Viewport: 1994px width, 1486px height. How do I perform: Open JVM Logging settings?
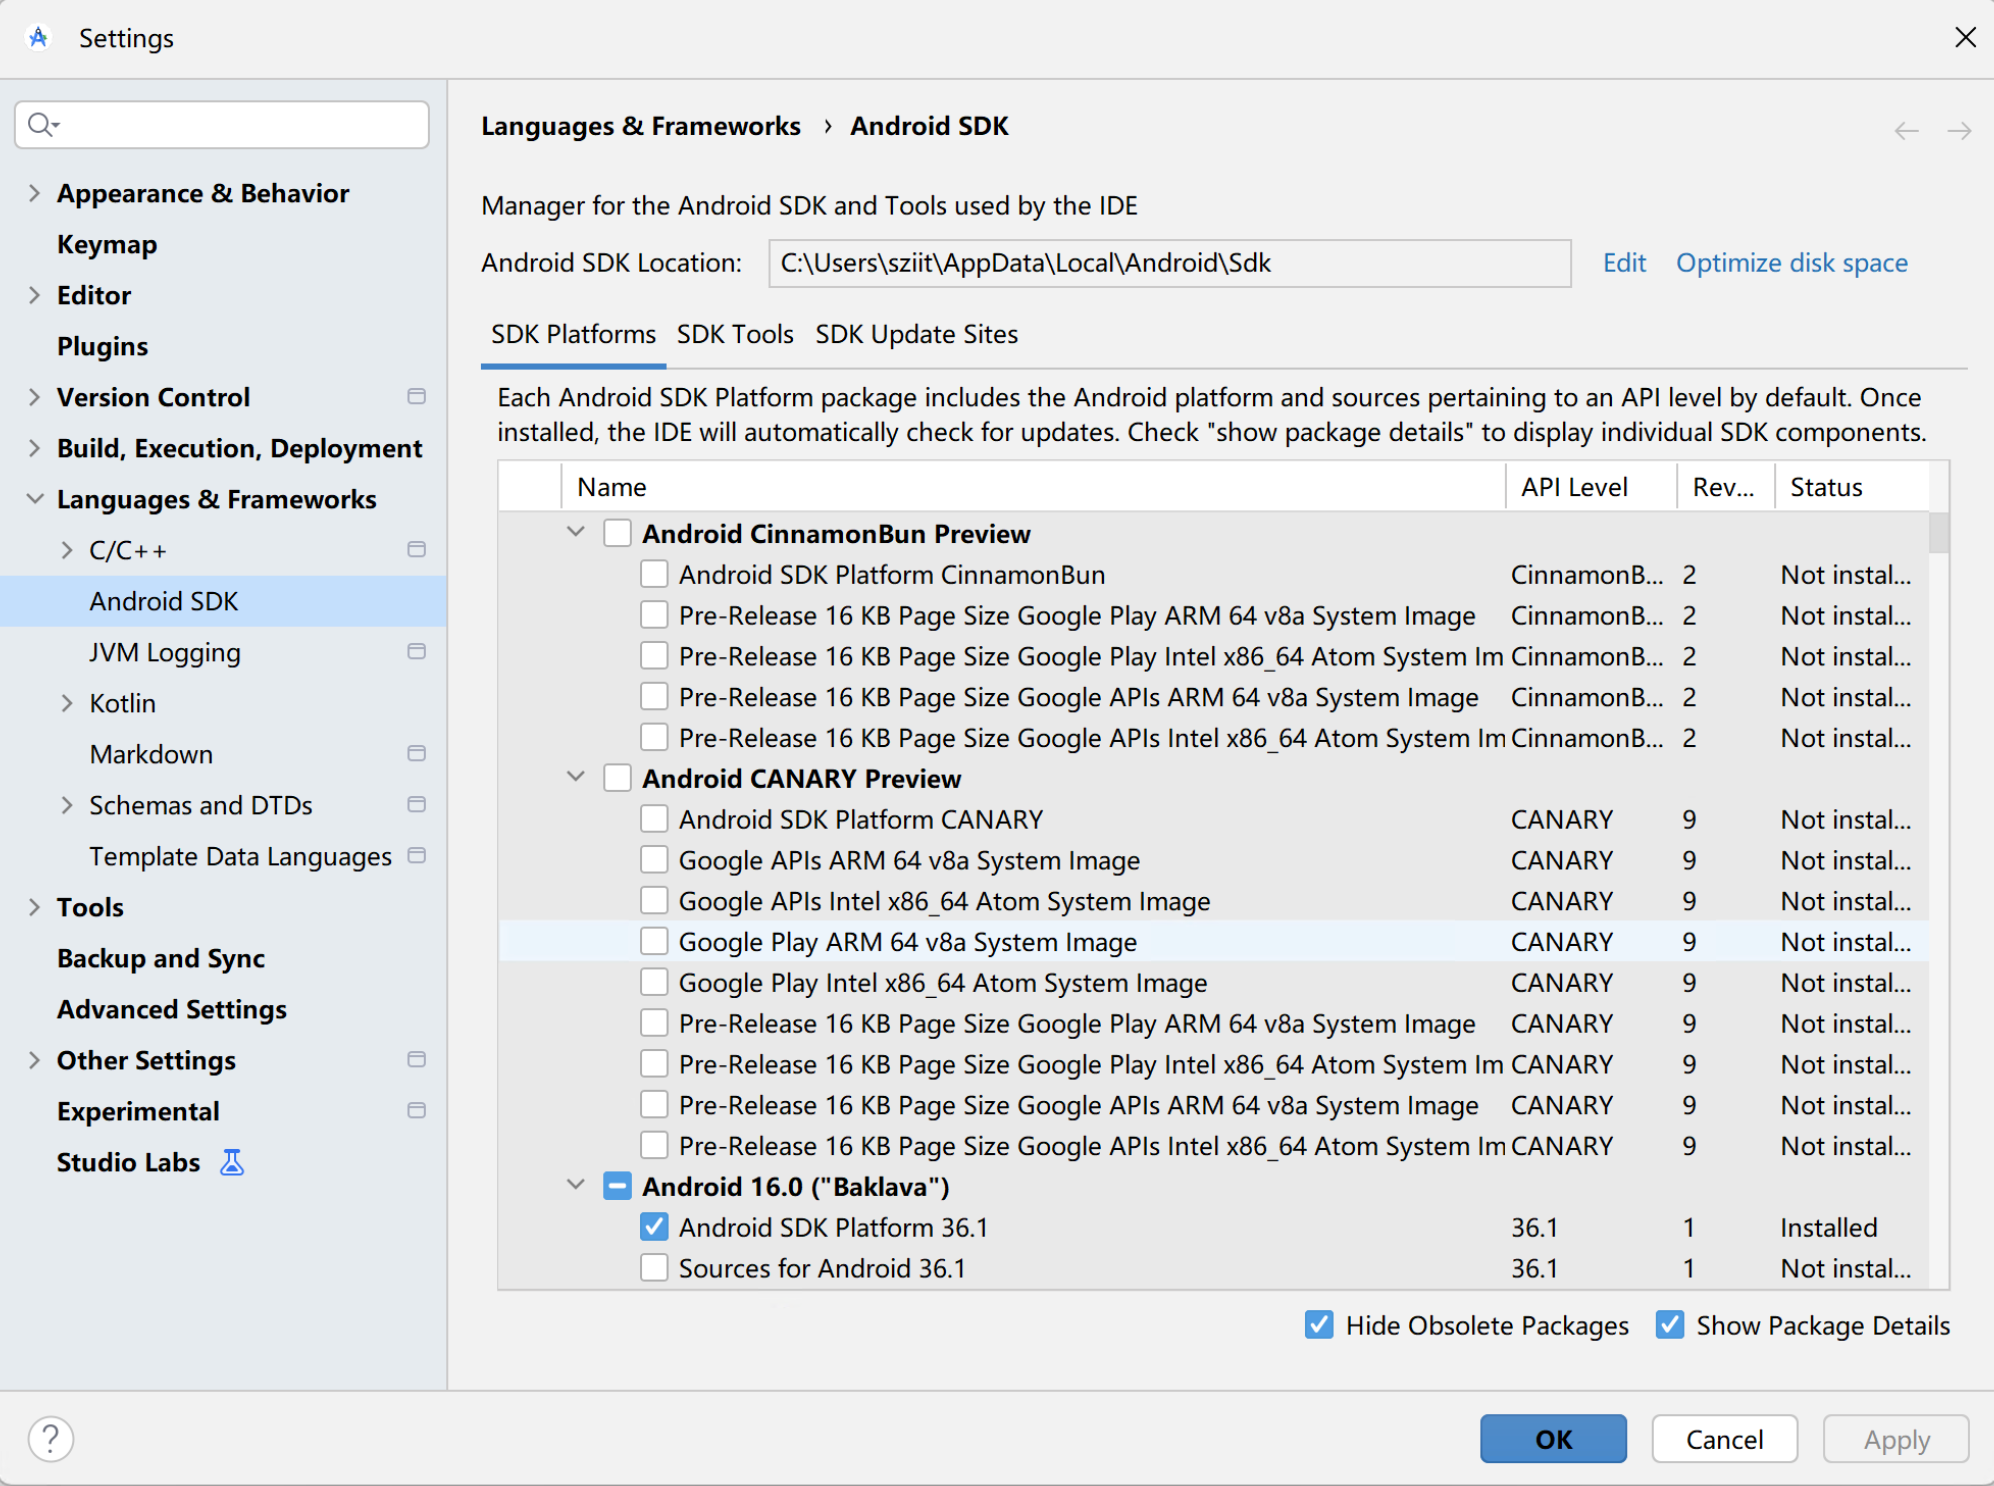(x=165, y=652)
